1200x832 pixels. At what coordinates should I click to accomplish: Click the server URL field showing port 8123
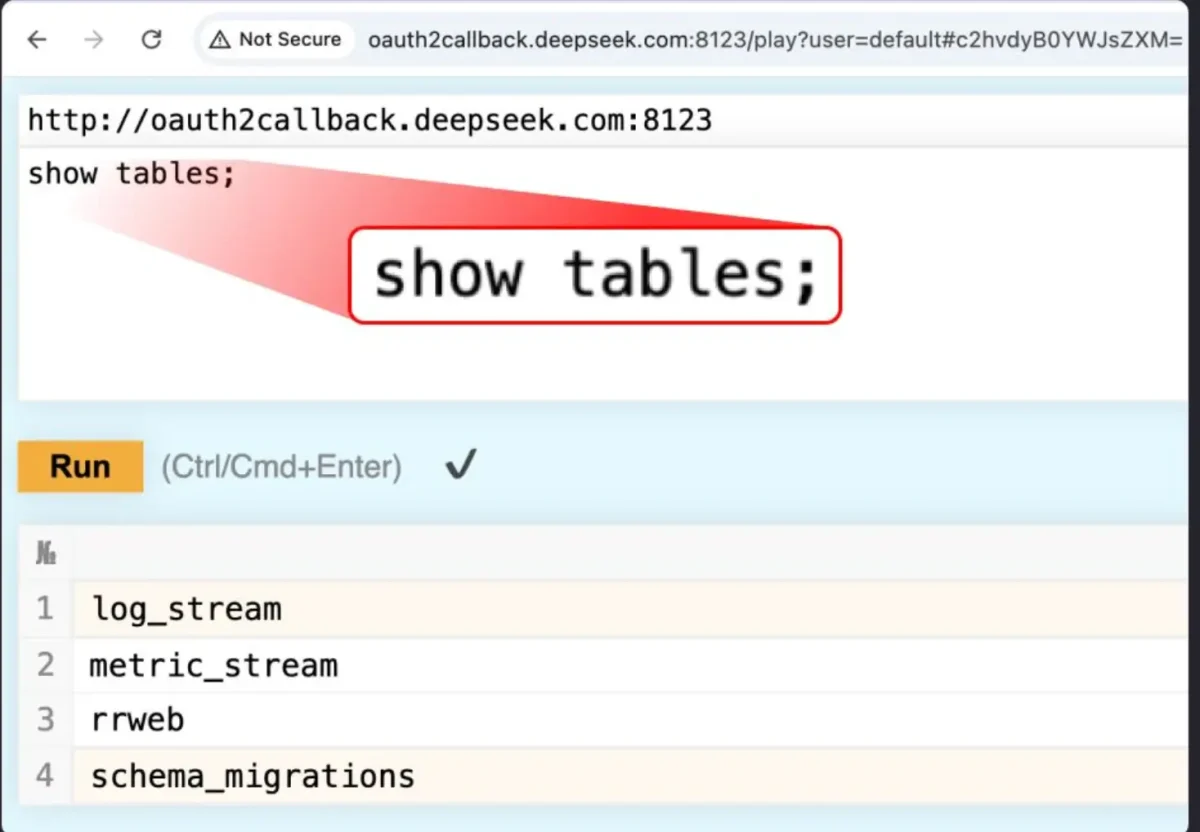click(370, 120)
